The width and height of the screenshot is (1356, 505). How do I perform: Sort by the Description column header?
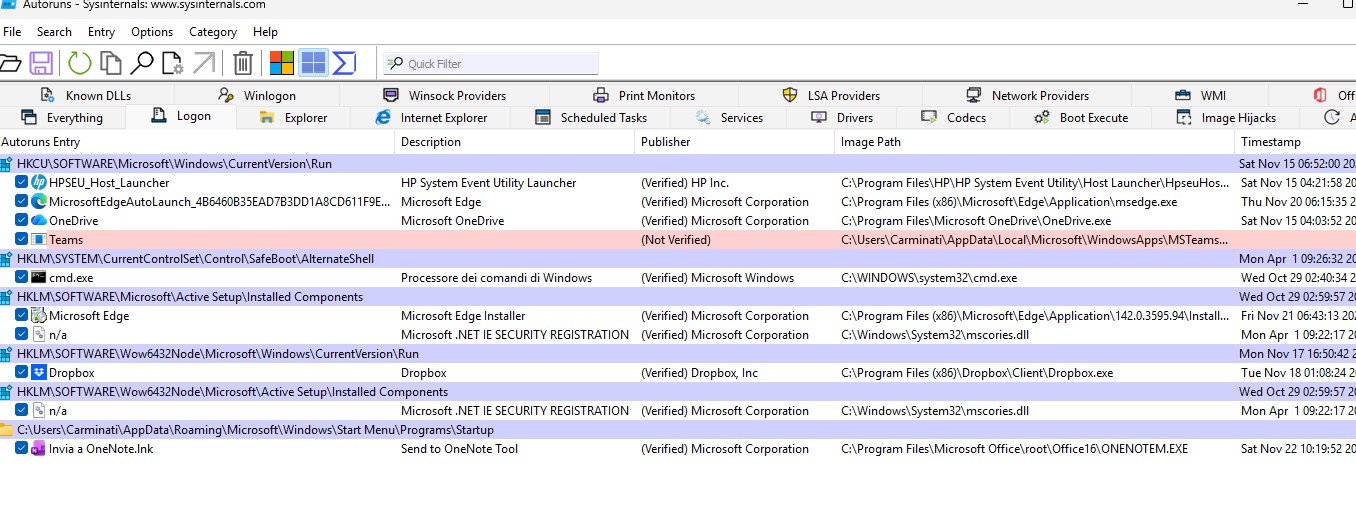pyautogui.click(x=516, y=142)
